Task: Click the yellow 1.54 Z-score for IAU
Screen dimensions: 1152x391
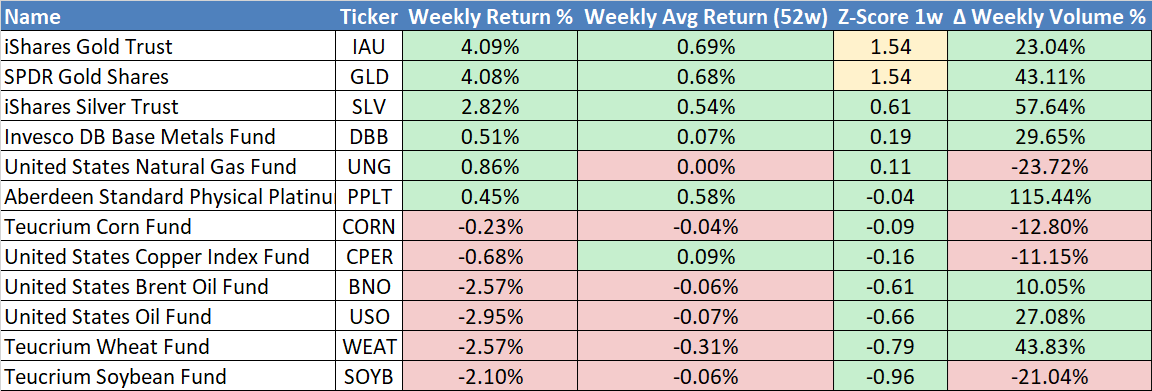Action: point(890,47)
